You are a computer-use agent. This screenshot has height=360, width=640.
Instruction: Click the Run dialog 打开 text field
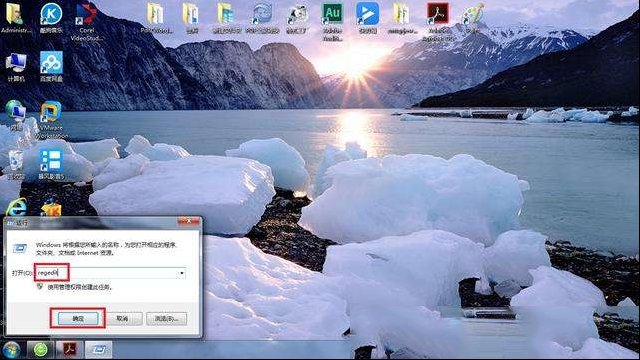coord(110,273)
